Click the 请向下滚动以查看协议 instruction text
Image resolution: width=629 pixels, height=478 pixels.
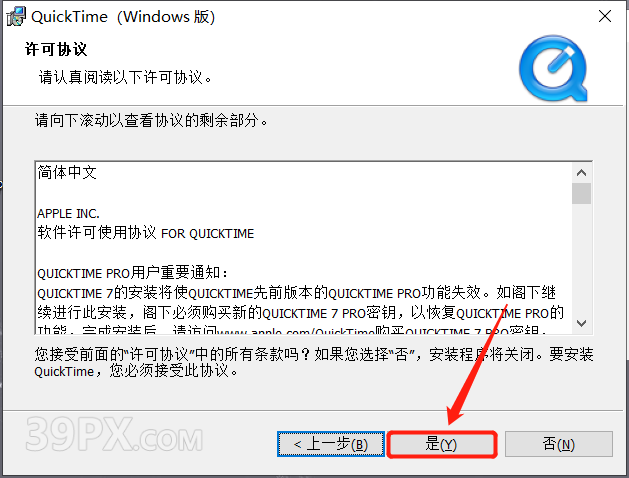(x=151, y=120)
